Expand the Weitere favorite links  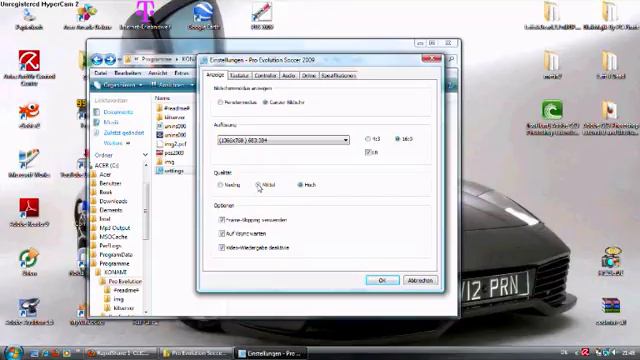click(x=117, y=143)
